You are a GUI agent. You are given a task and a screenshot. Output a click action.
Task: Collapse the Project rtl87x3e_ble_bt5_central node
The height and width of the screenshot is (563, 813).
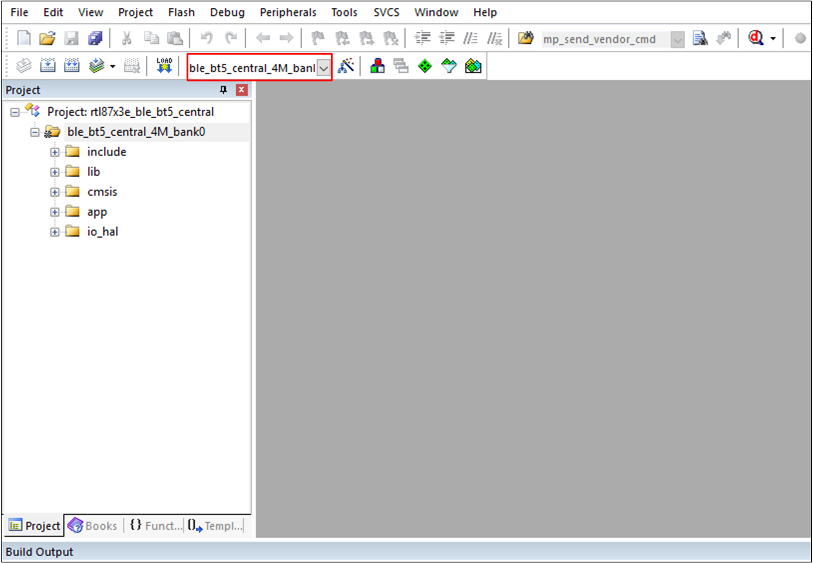(x=15, y=112)
